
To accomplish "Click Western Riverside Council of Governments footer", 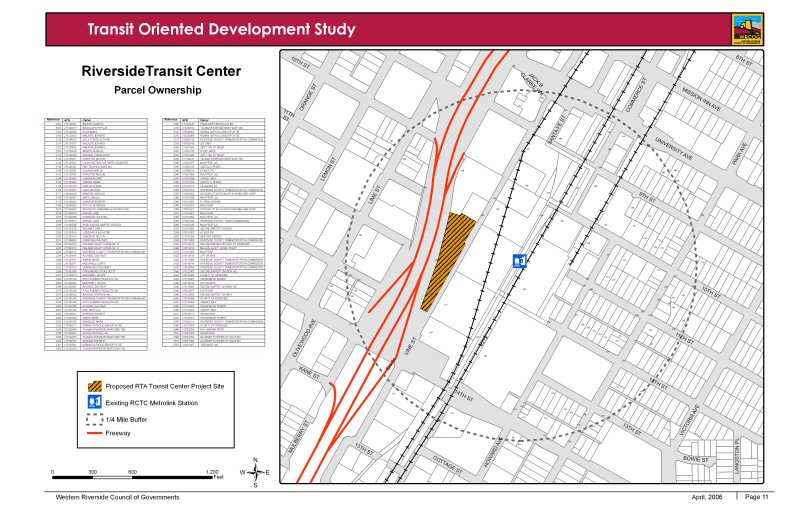I will pyautogui.click(x=117, y=497).
